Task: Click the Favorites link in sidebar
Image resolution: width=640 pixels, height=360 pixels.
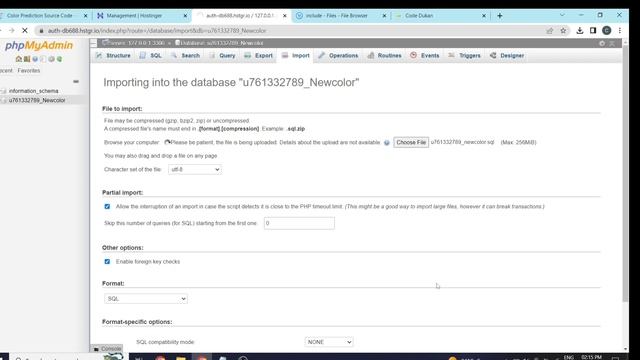Action: [29, 71]
